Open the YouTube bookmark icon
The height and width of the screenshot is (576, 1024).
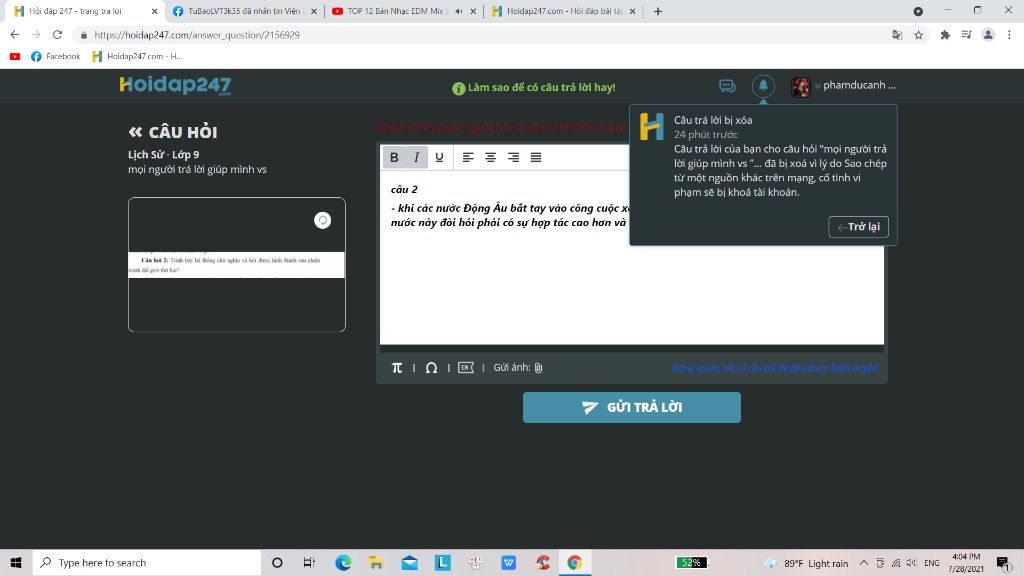pyautogui.click(x=14, y=56)
